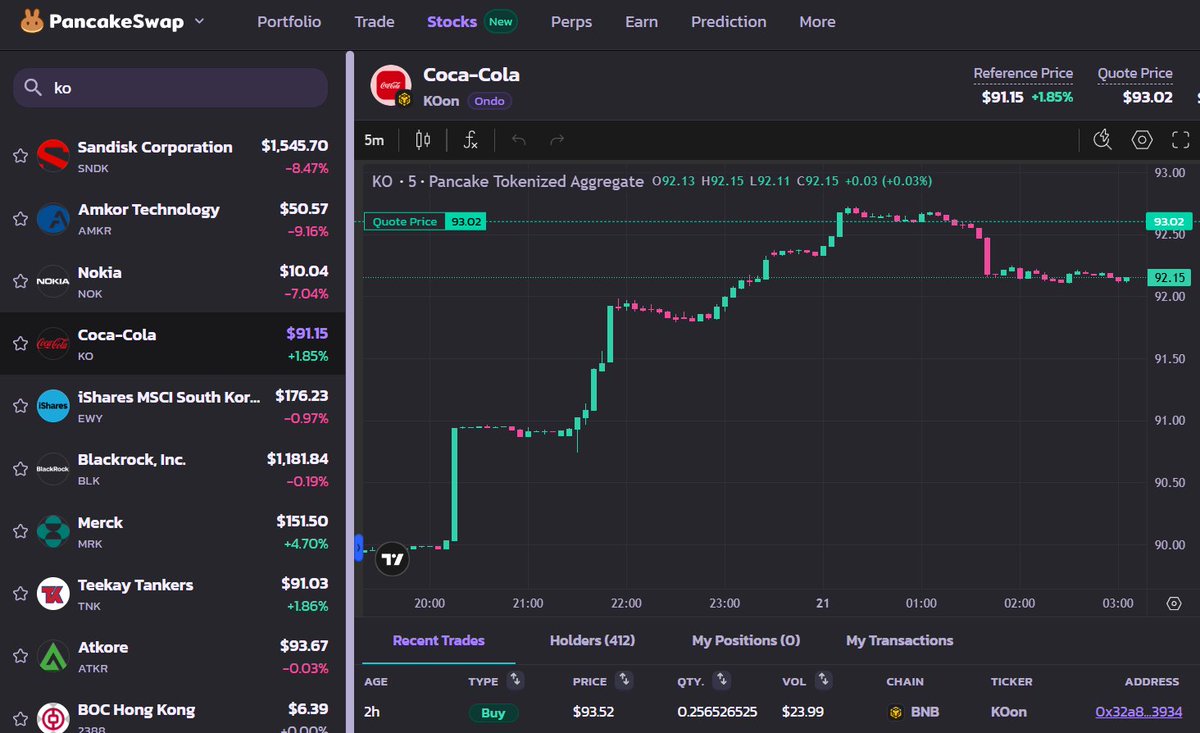
Task: Select the Merck logo
Action: coord(53,531)
